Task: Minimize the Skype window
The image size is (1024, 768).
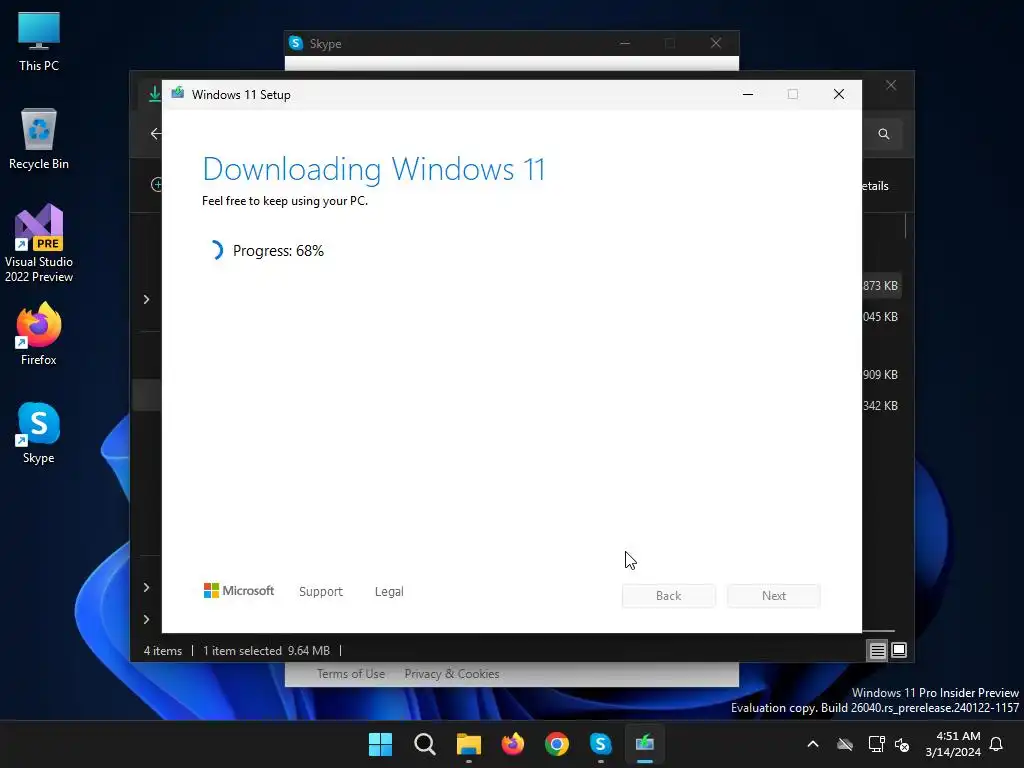Action: tap(625, 43)
